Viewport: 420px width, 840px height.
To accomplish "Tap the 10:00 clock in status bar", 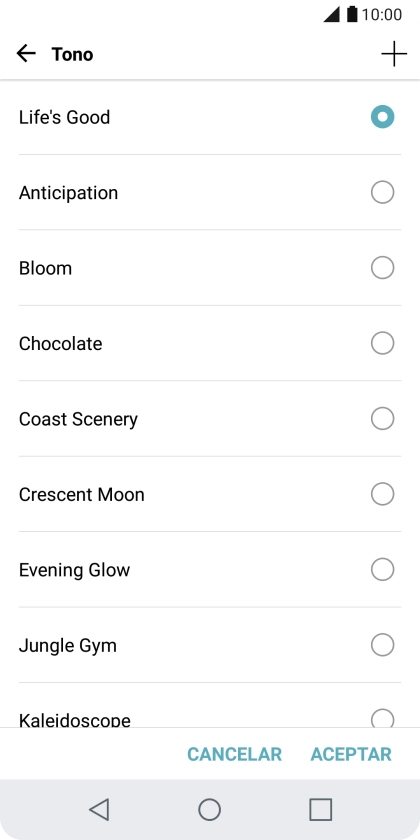I will click(381, 14).
